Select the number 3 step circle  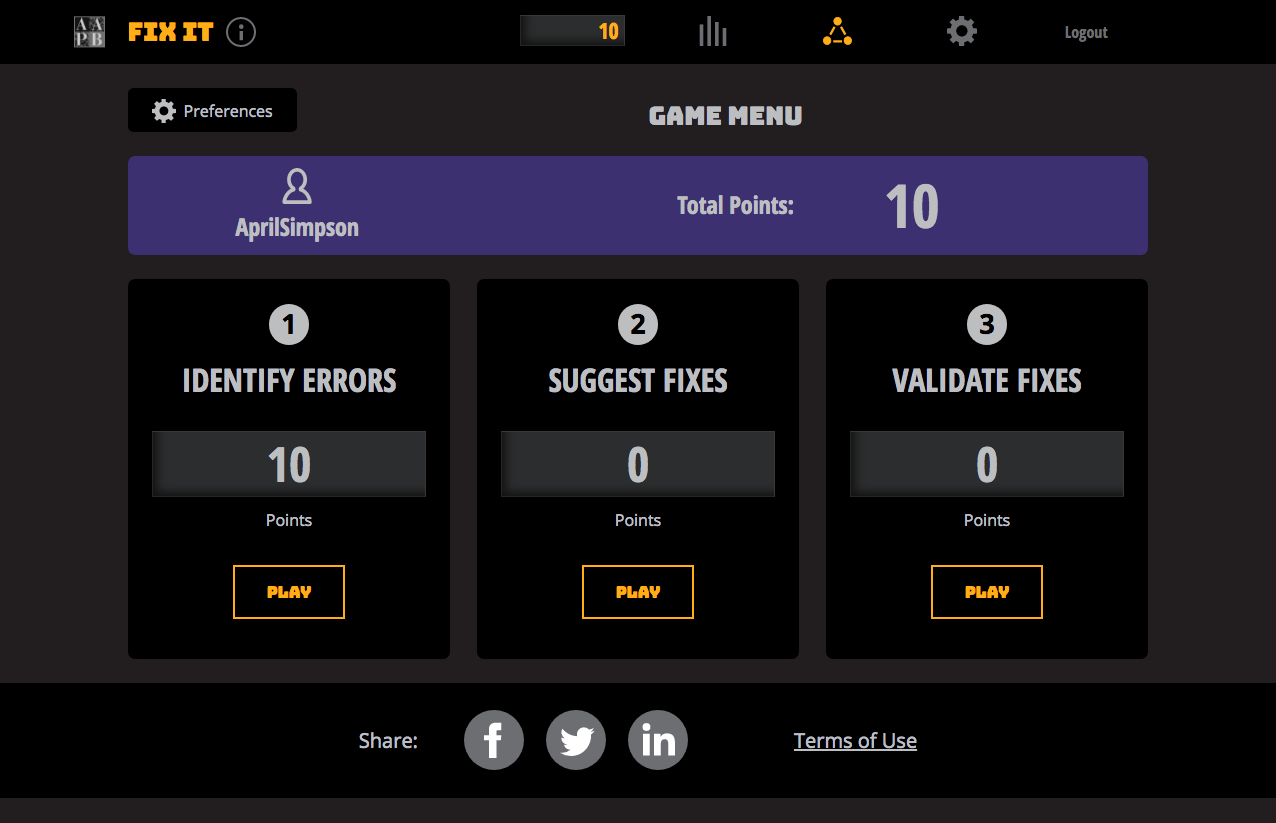987,324
